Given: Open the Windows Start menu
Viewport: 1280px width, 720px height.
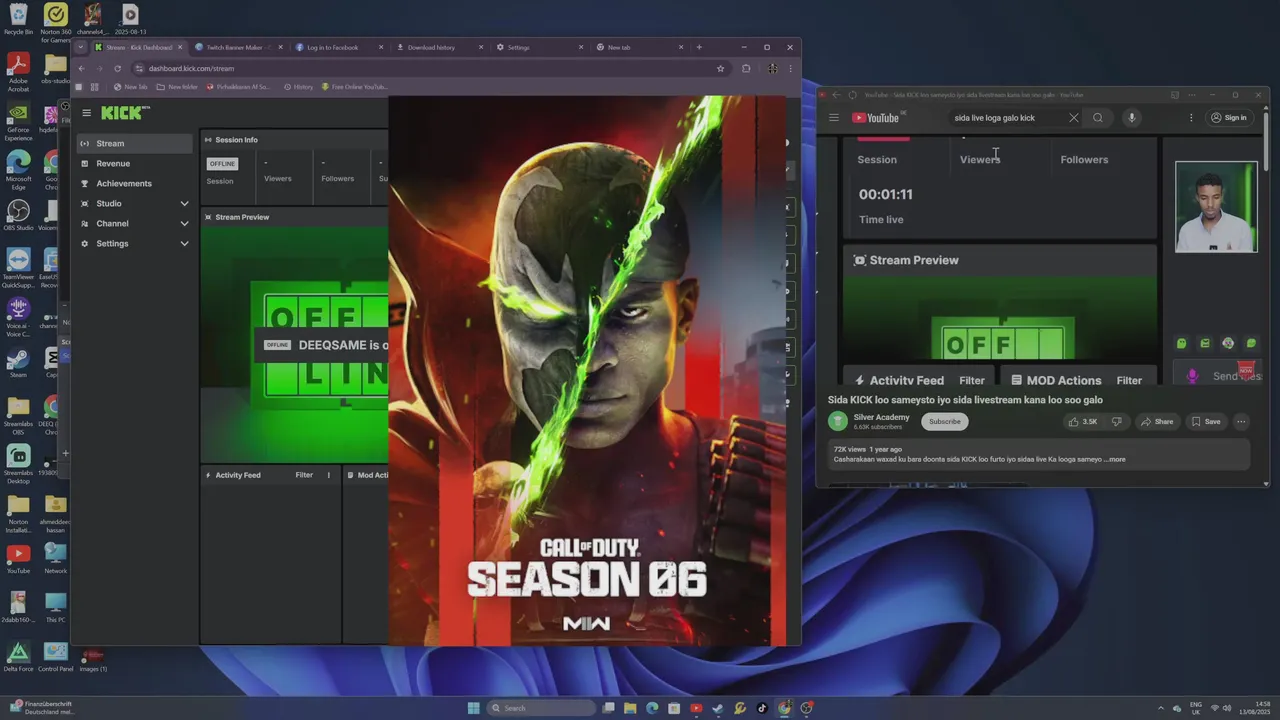Looking at the screenshot, I should 473,708.
